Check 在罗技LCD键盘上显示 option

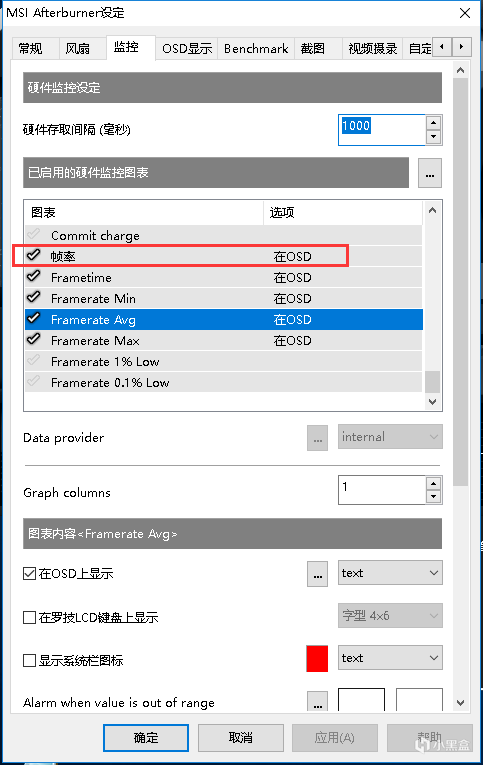(29, 618)
